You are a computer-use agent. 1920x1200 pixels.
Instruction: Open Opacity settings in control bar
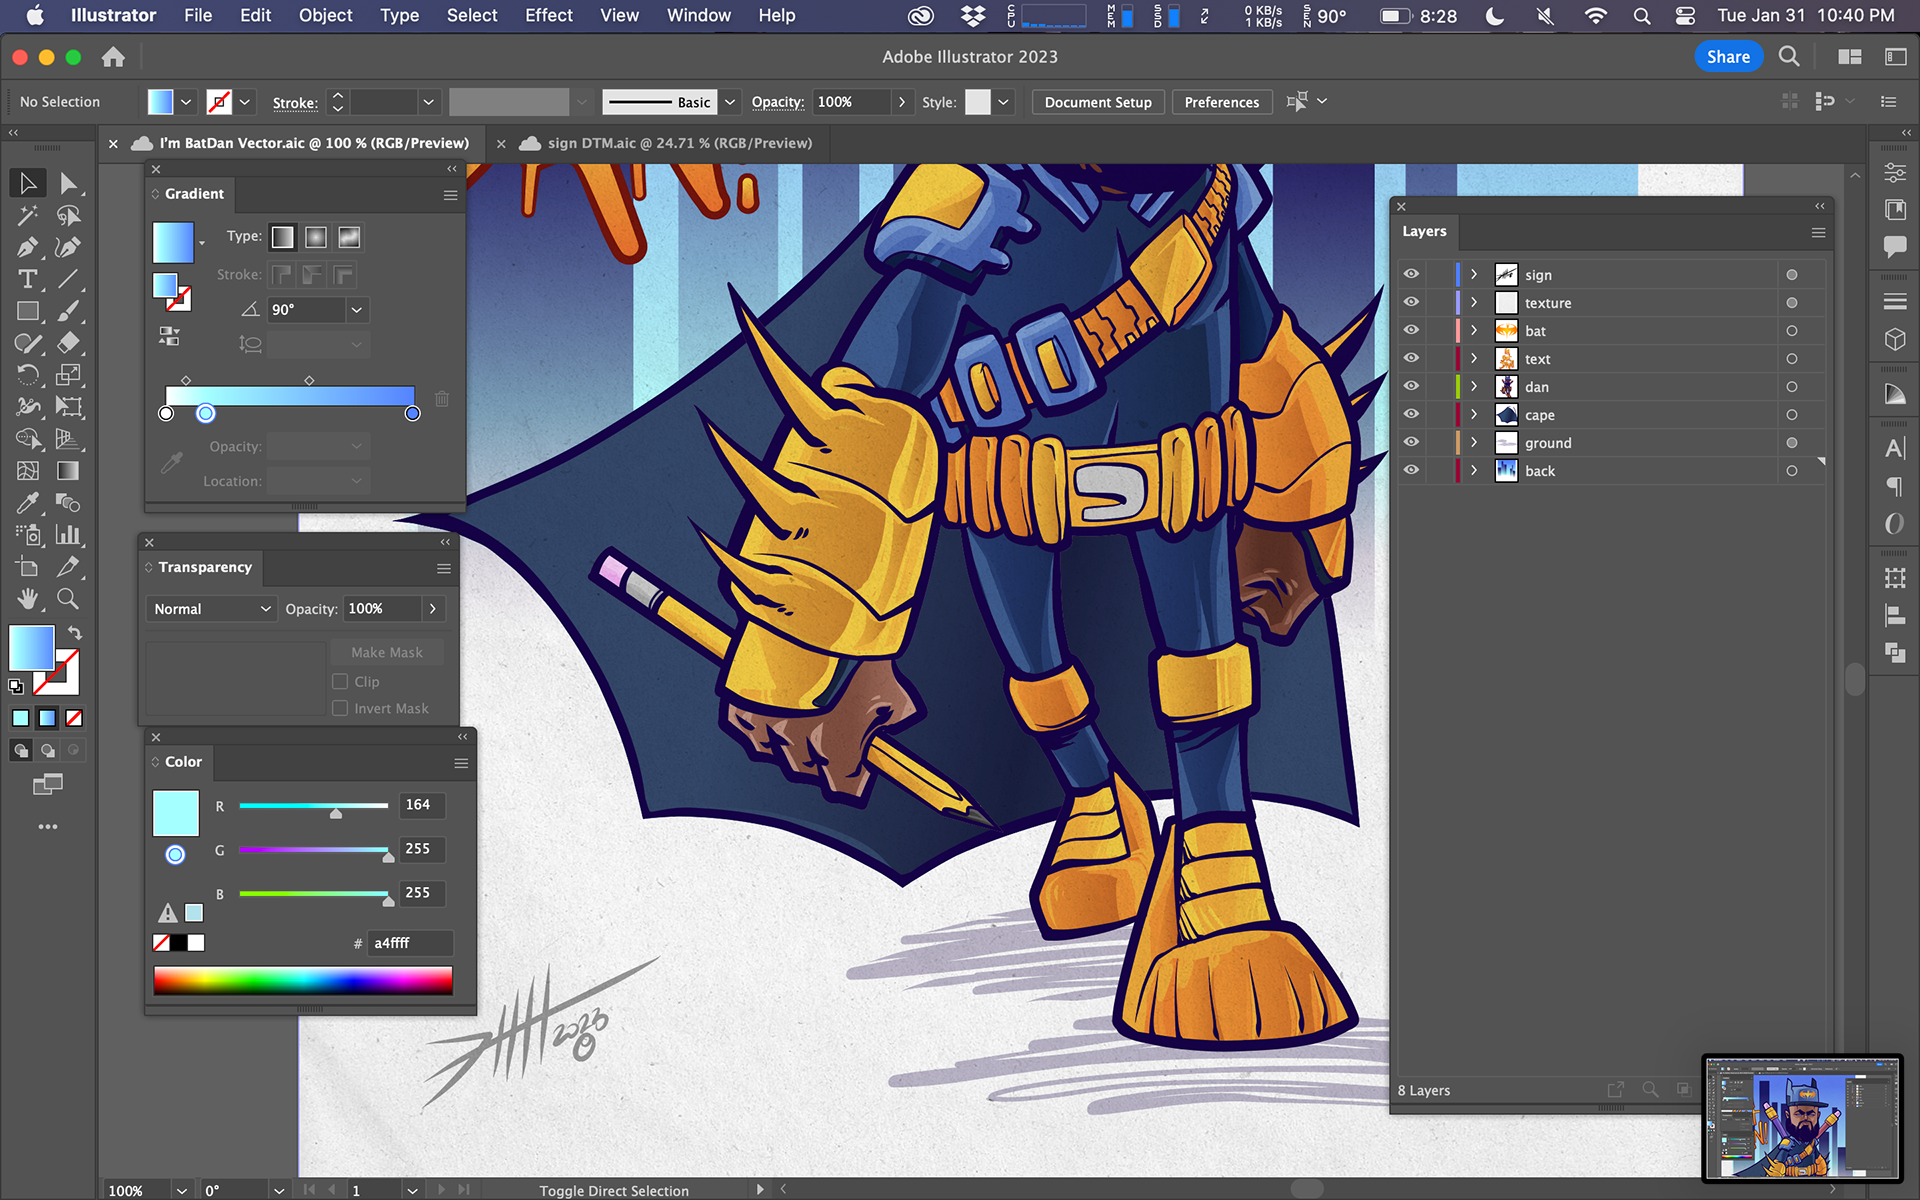pos(778,102)
